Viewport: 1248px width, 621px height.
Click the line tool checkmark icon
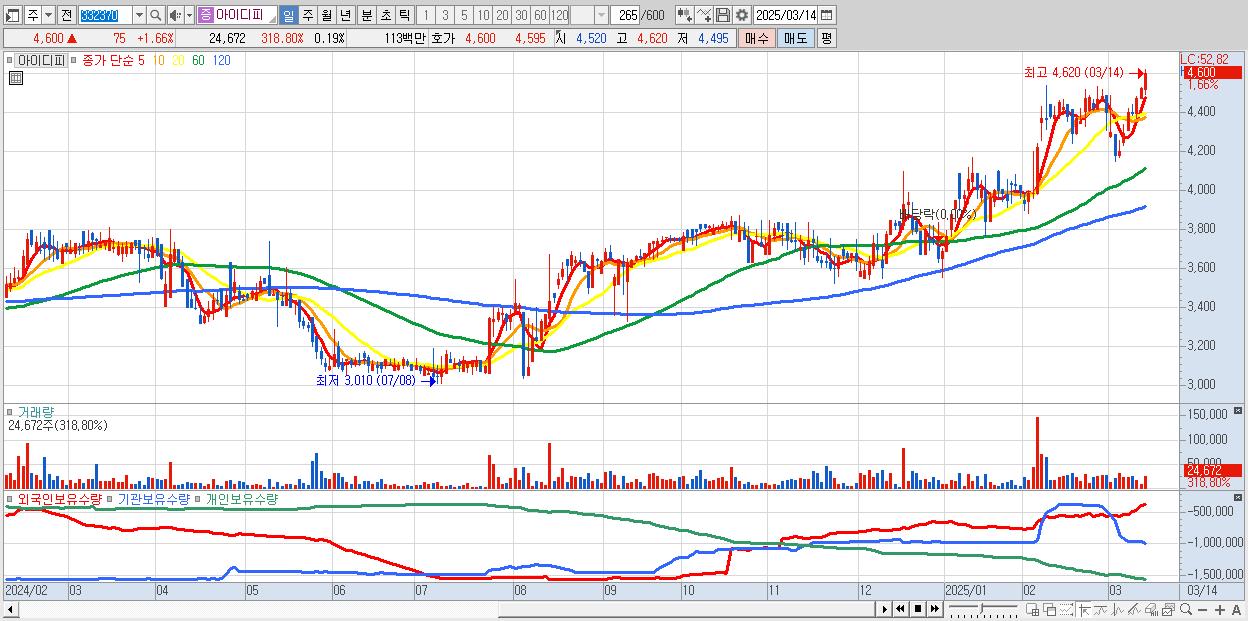pos(704,15)
